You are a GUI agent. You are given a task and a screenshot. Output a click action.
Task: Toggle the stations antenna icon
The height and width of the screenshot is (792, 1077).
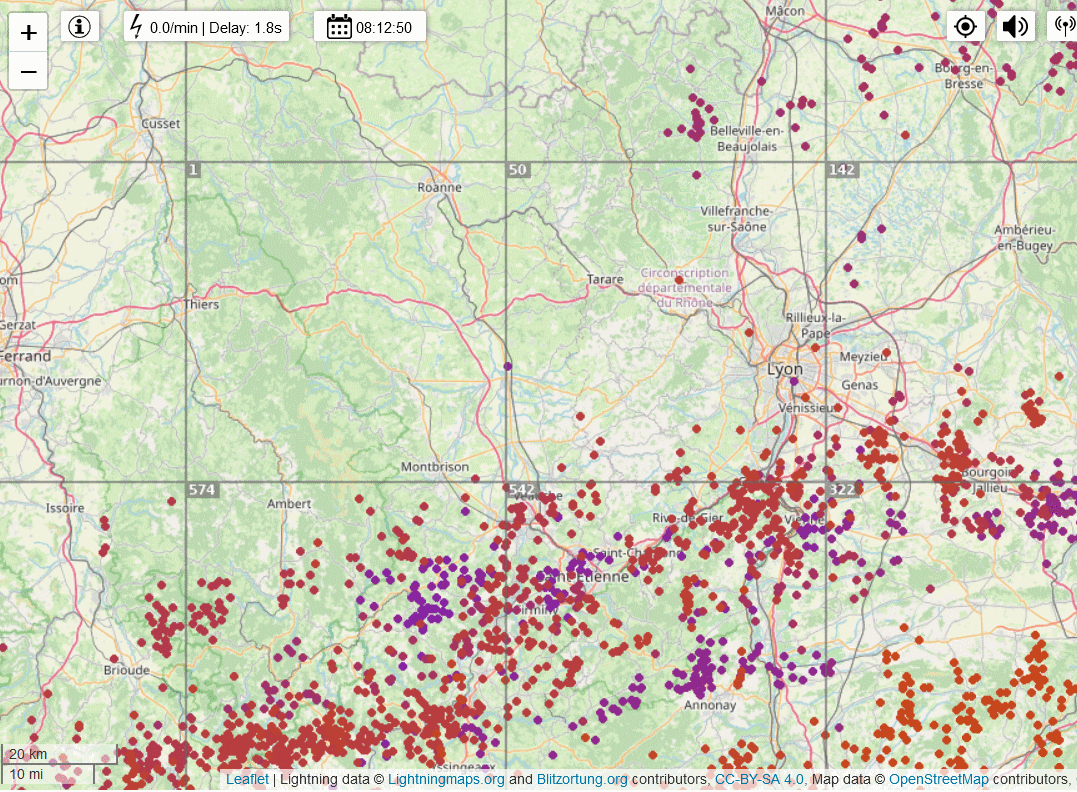tap(1063, 27)
